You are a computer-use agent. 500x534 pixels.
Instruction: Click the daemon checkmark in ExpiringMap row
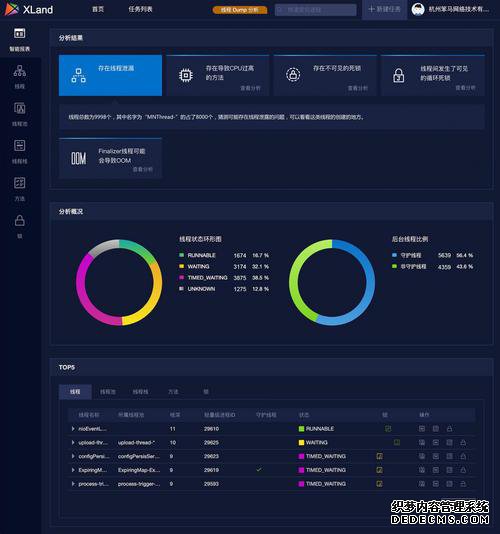(x=259, y=470)
